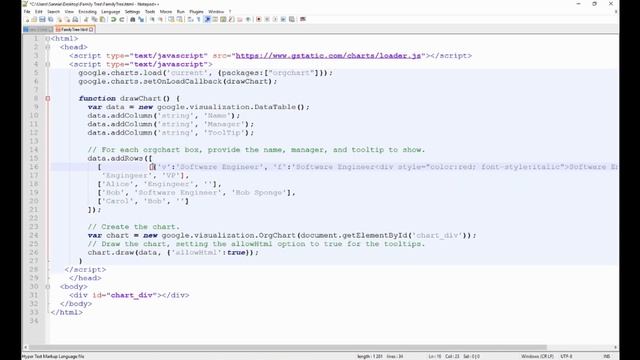Save the file using the Save icon
Image resolution: width=640 pixels, height=360 pixels.
click(42, 19)
